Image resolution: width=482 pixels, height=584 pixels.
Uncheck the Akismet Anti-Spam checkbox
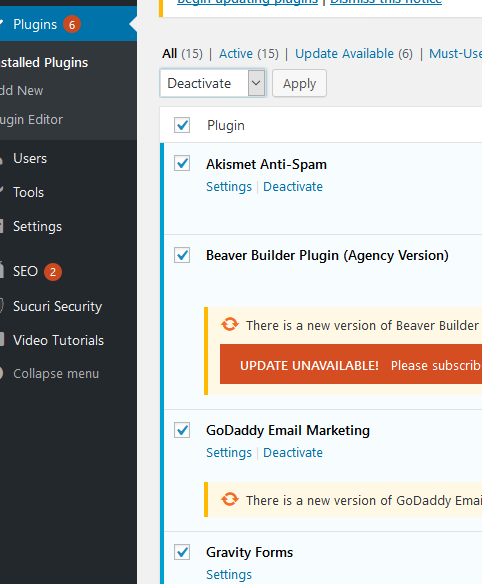[x=182, y=163]
